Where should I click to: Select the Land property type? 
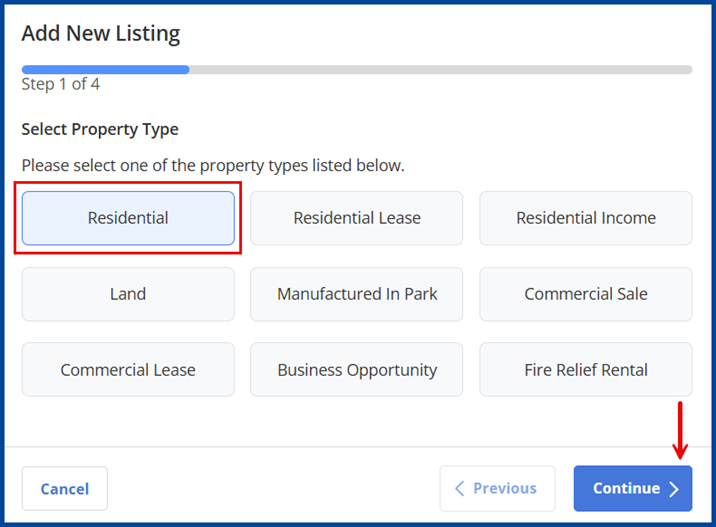(128, 294)
